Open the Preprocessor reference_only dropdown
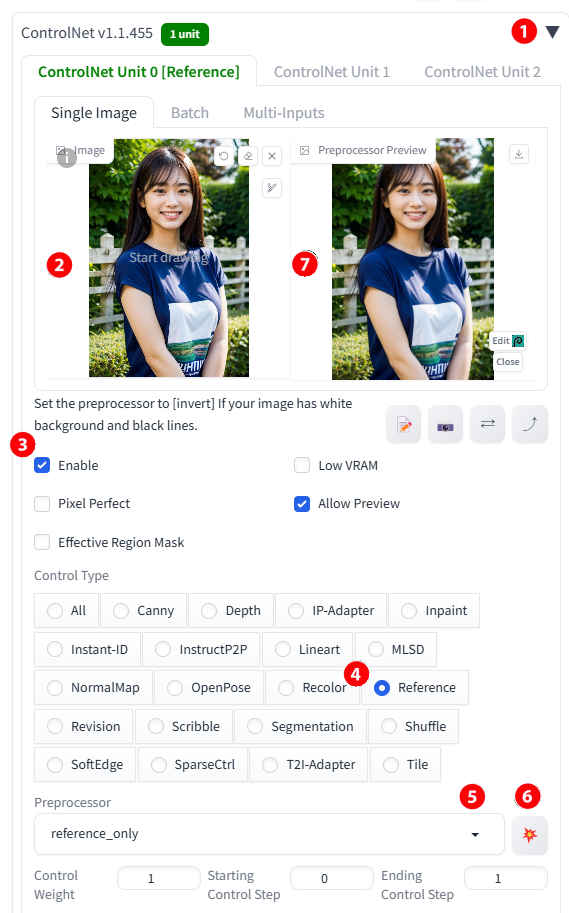The width and height of the screenshot is (569, 913). [x=269, y=834]
